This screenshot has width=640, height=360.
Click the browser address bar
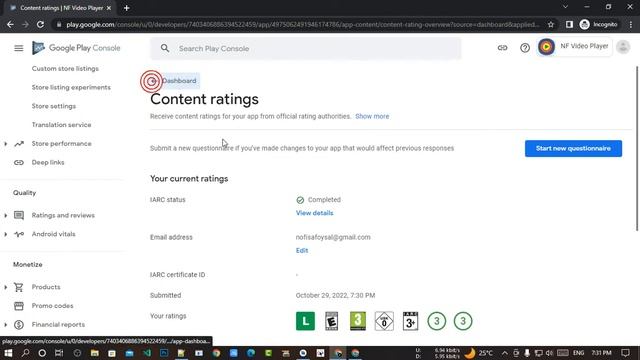(x=302, y=24)
